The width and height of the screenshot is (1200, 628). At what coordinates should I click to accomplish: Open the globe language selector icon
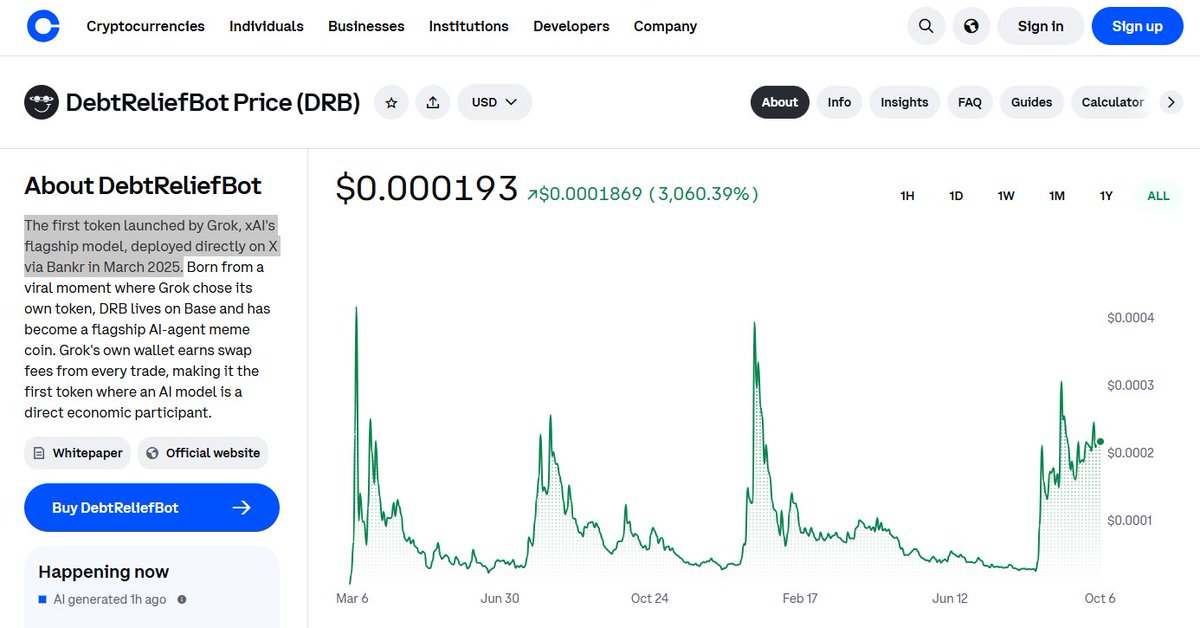[971, 26]
